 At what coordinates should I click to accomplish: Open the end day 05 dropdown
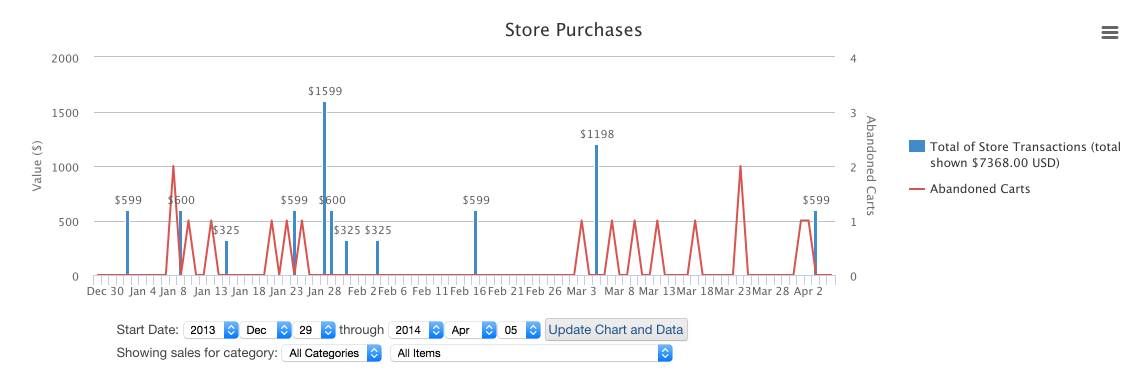(519, 330)
